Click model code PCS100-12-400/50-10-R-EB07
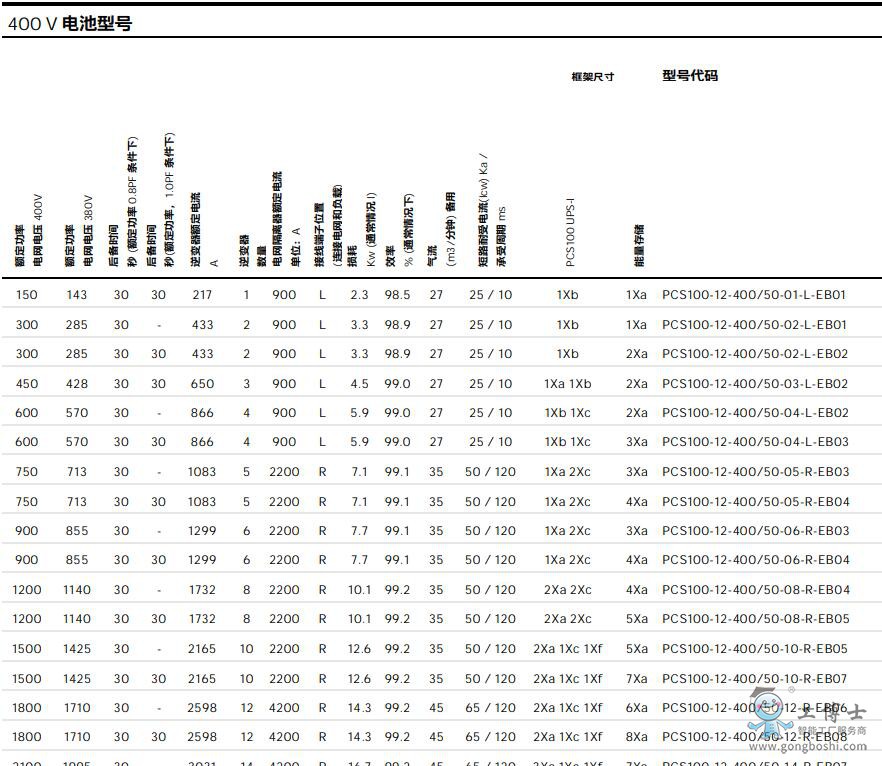Image resolution: width=882 pixels, height=766 pixels. tap(754, 678)
